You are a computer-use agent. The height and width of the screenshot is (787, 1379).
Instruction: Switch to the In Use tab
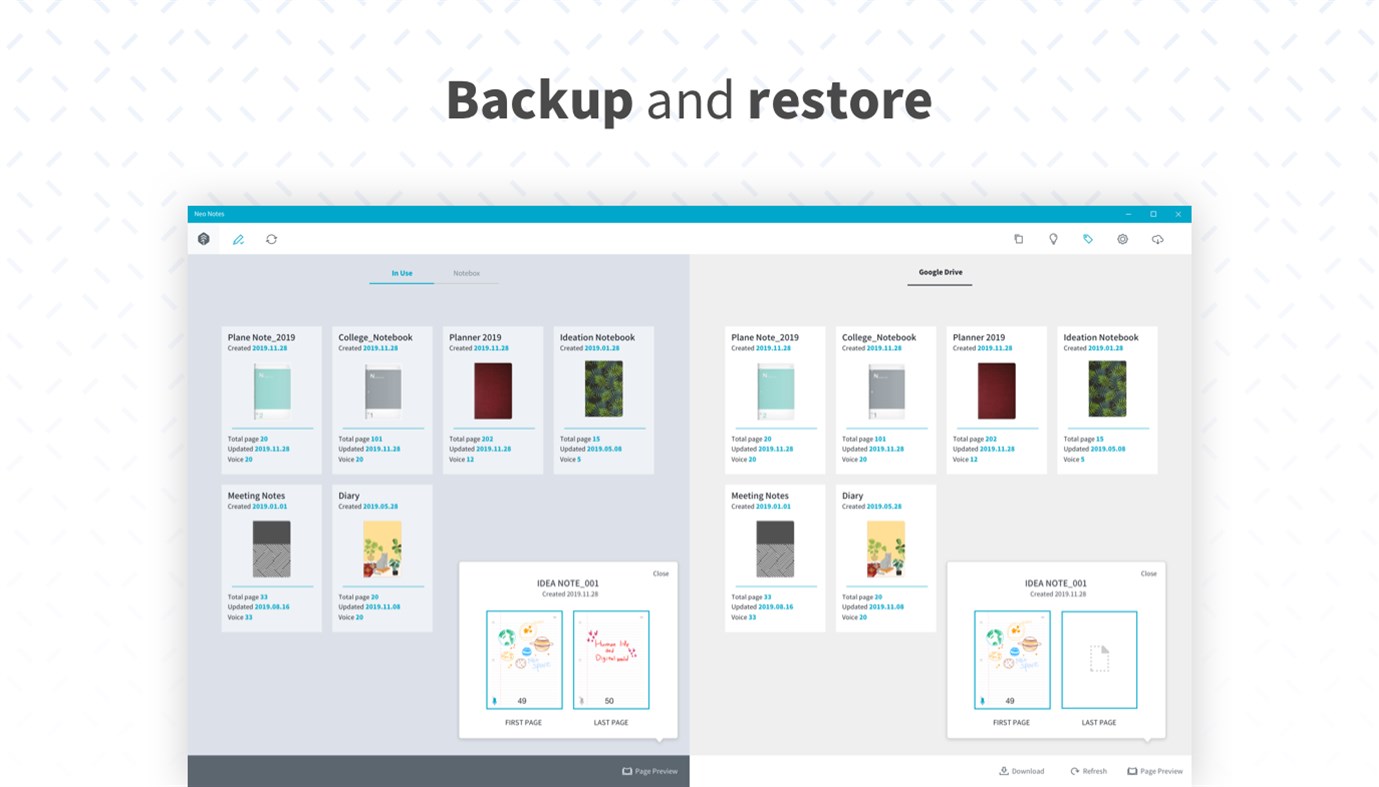tap(401, 272)
